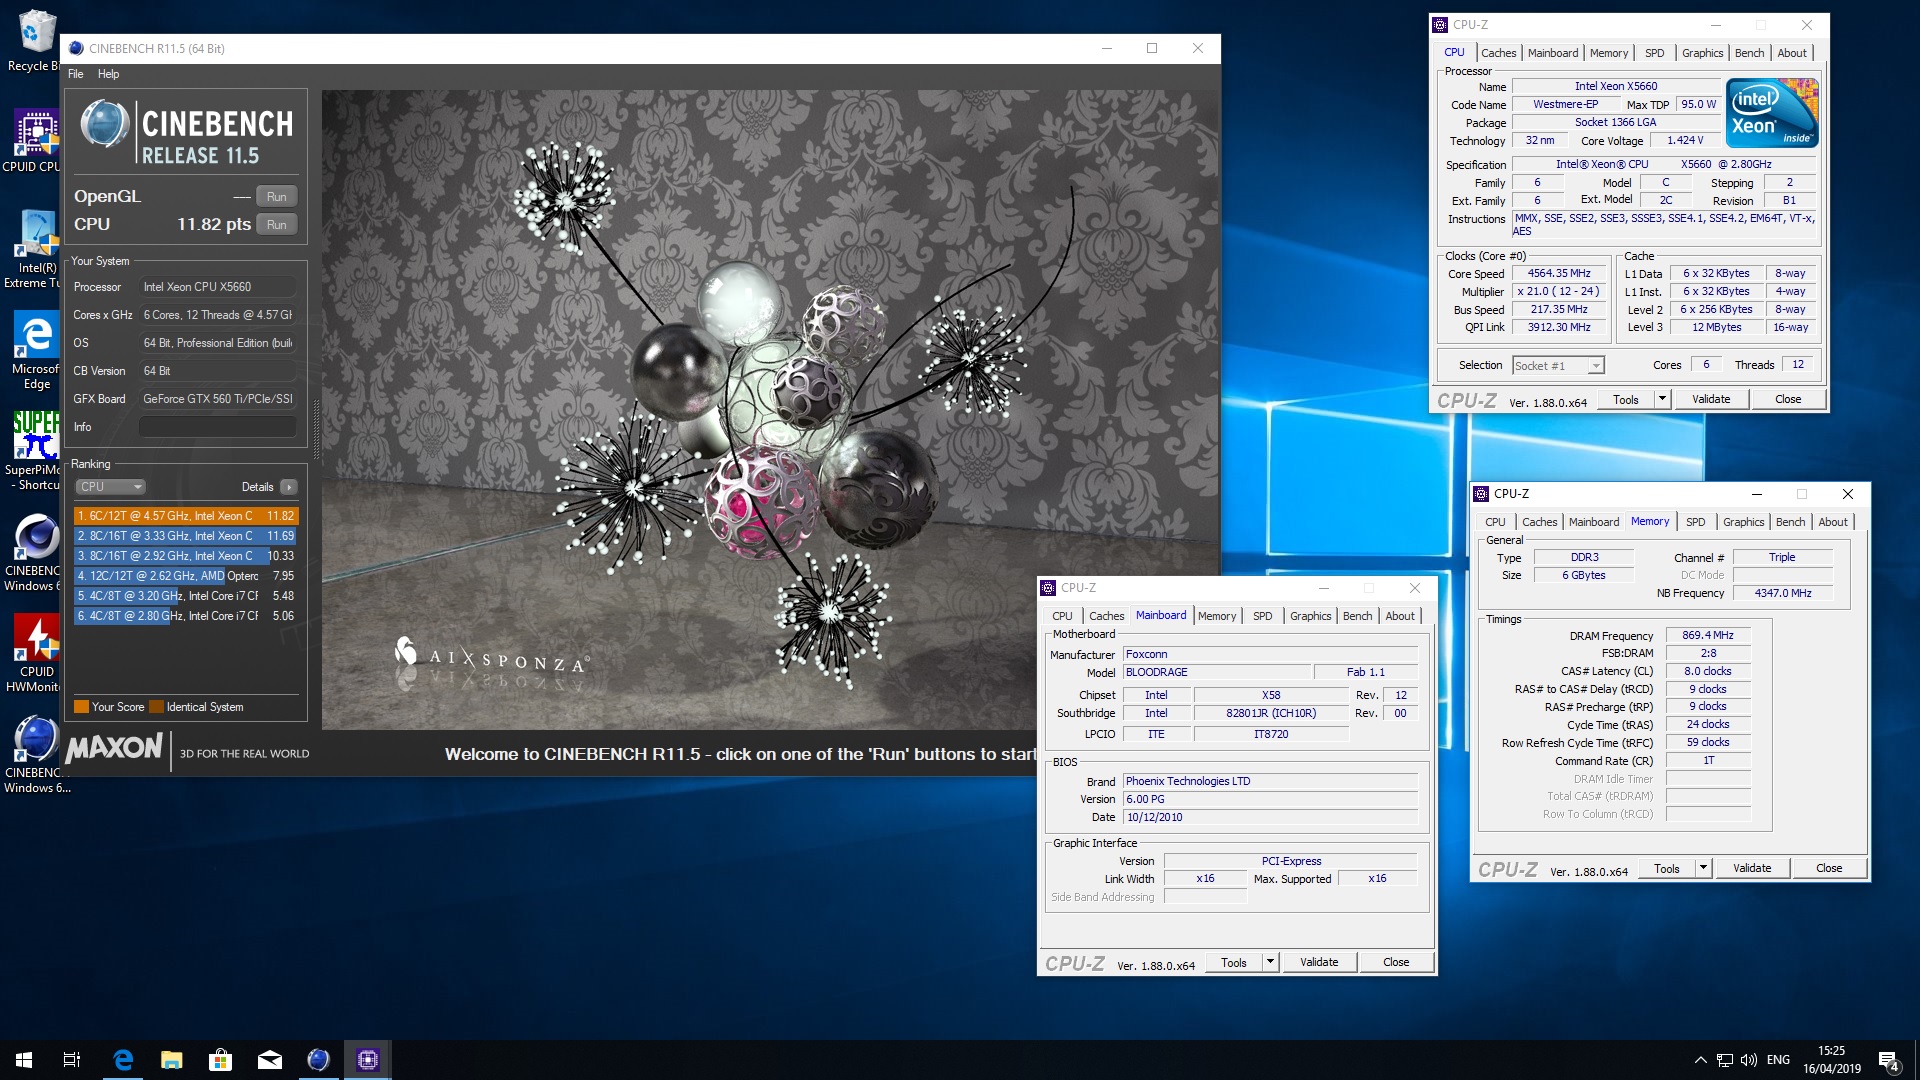Open the Socket #1 selection dropdown
1920x1080 pixels.
coord(1558,366)
